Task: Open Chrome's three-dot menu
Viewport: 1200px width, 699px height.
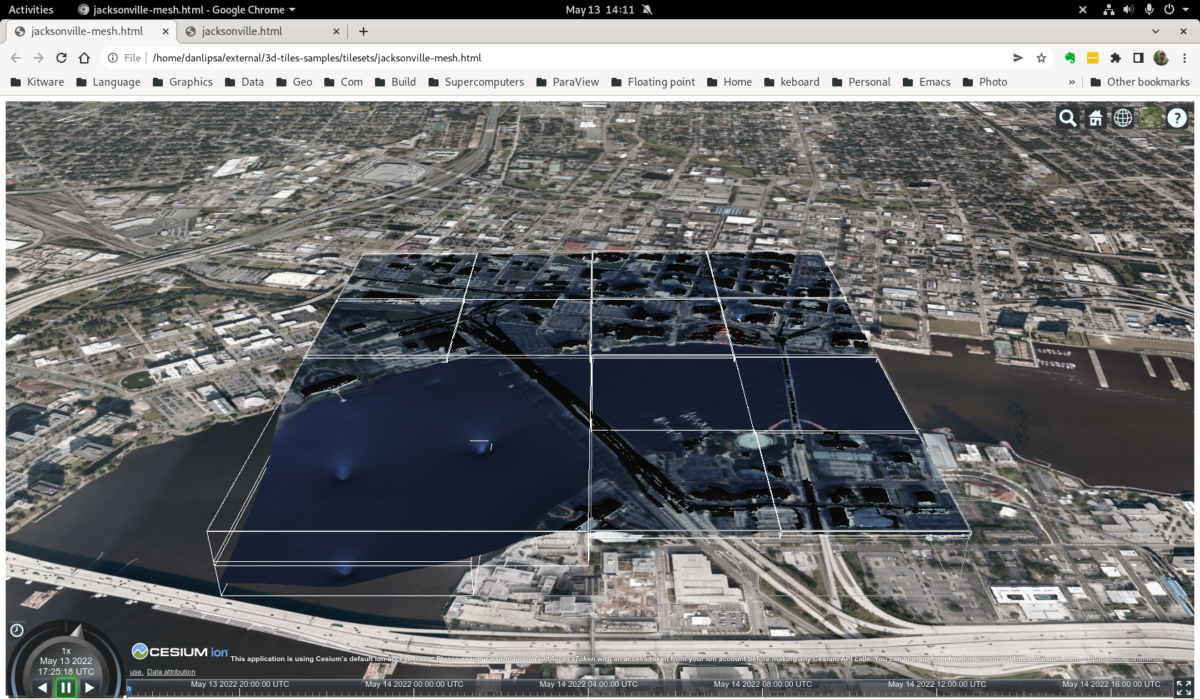Action: (x=1186, y=60)
